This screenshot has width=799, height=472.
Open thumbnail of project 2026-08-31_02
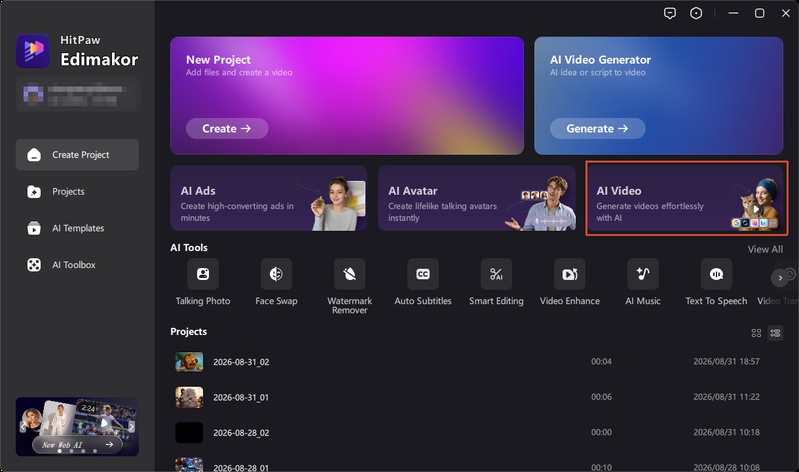pyautogui.click(x=189, y=362)
